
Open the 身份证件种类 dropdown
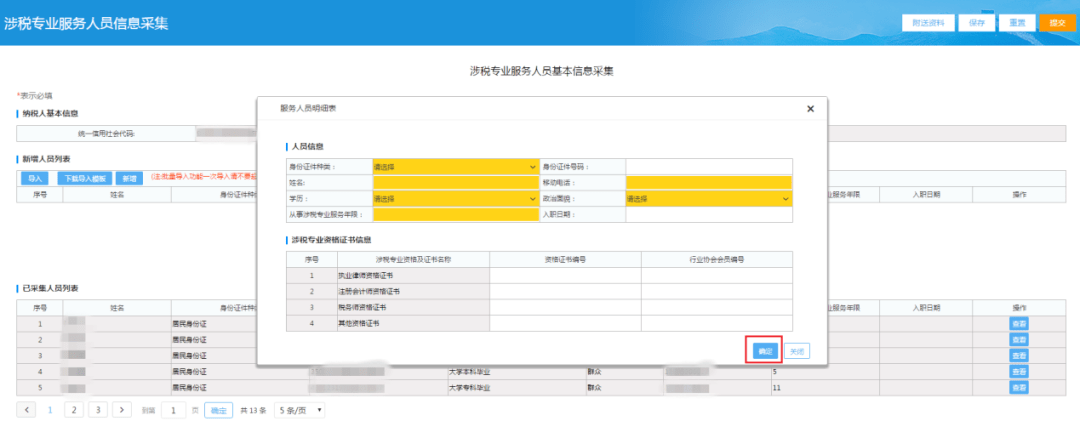click(455, 167)
